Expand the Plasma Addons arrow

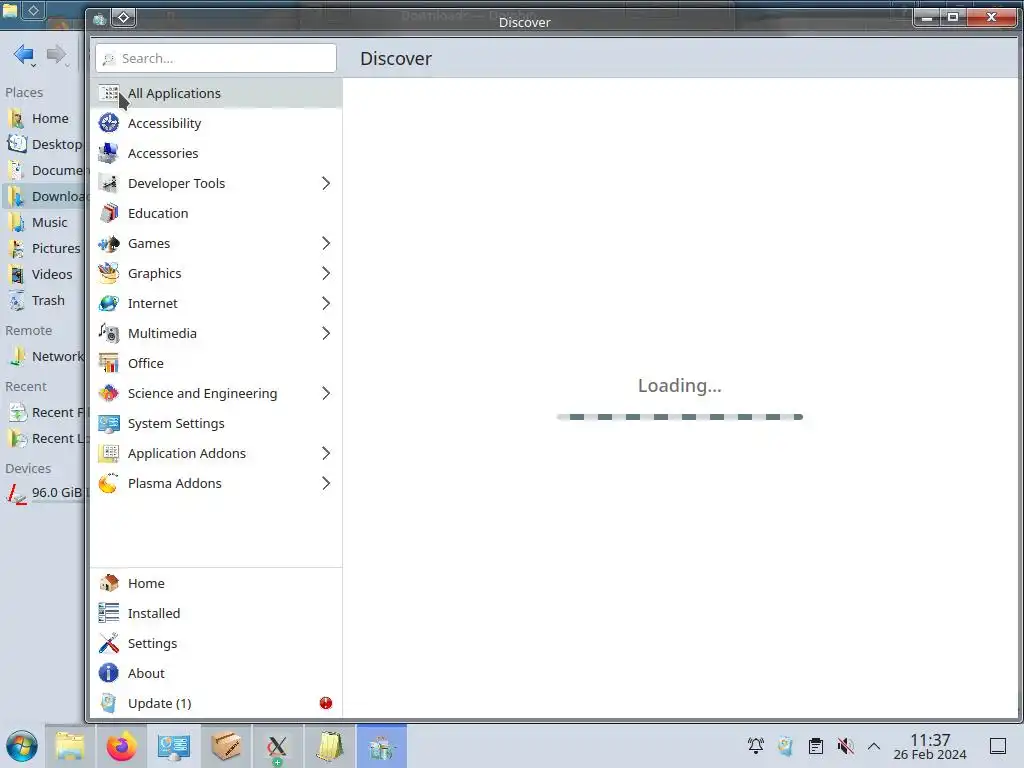326,484
